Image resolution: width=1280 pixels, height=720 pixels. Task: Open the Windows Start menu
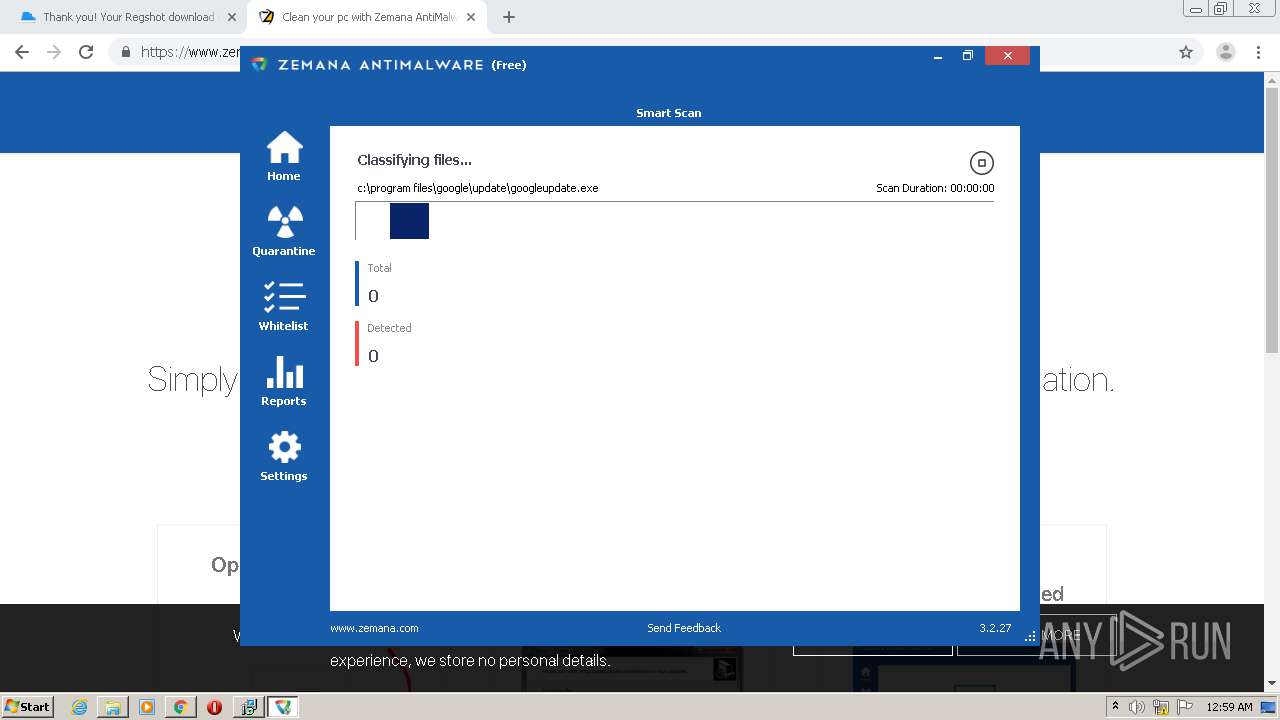[x=28, y=706]
